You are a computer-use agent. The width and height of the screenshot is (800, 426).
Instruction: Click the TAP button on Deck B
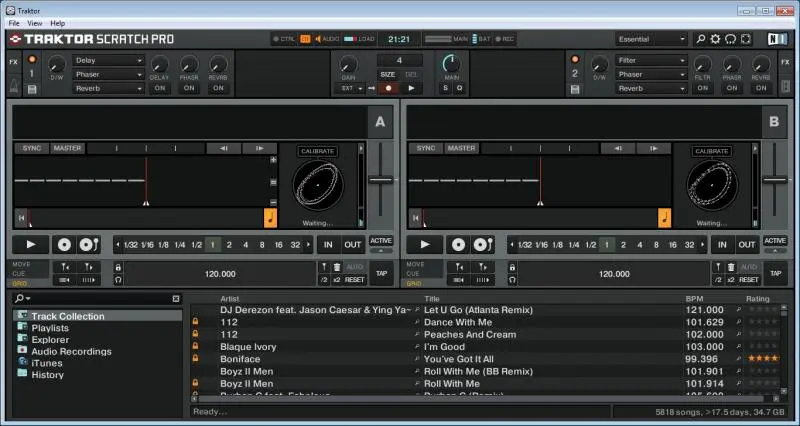(x=775, y=273)
